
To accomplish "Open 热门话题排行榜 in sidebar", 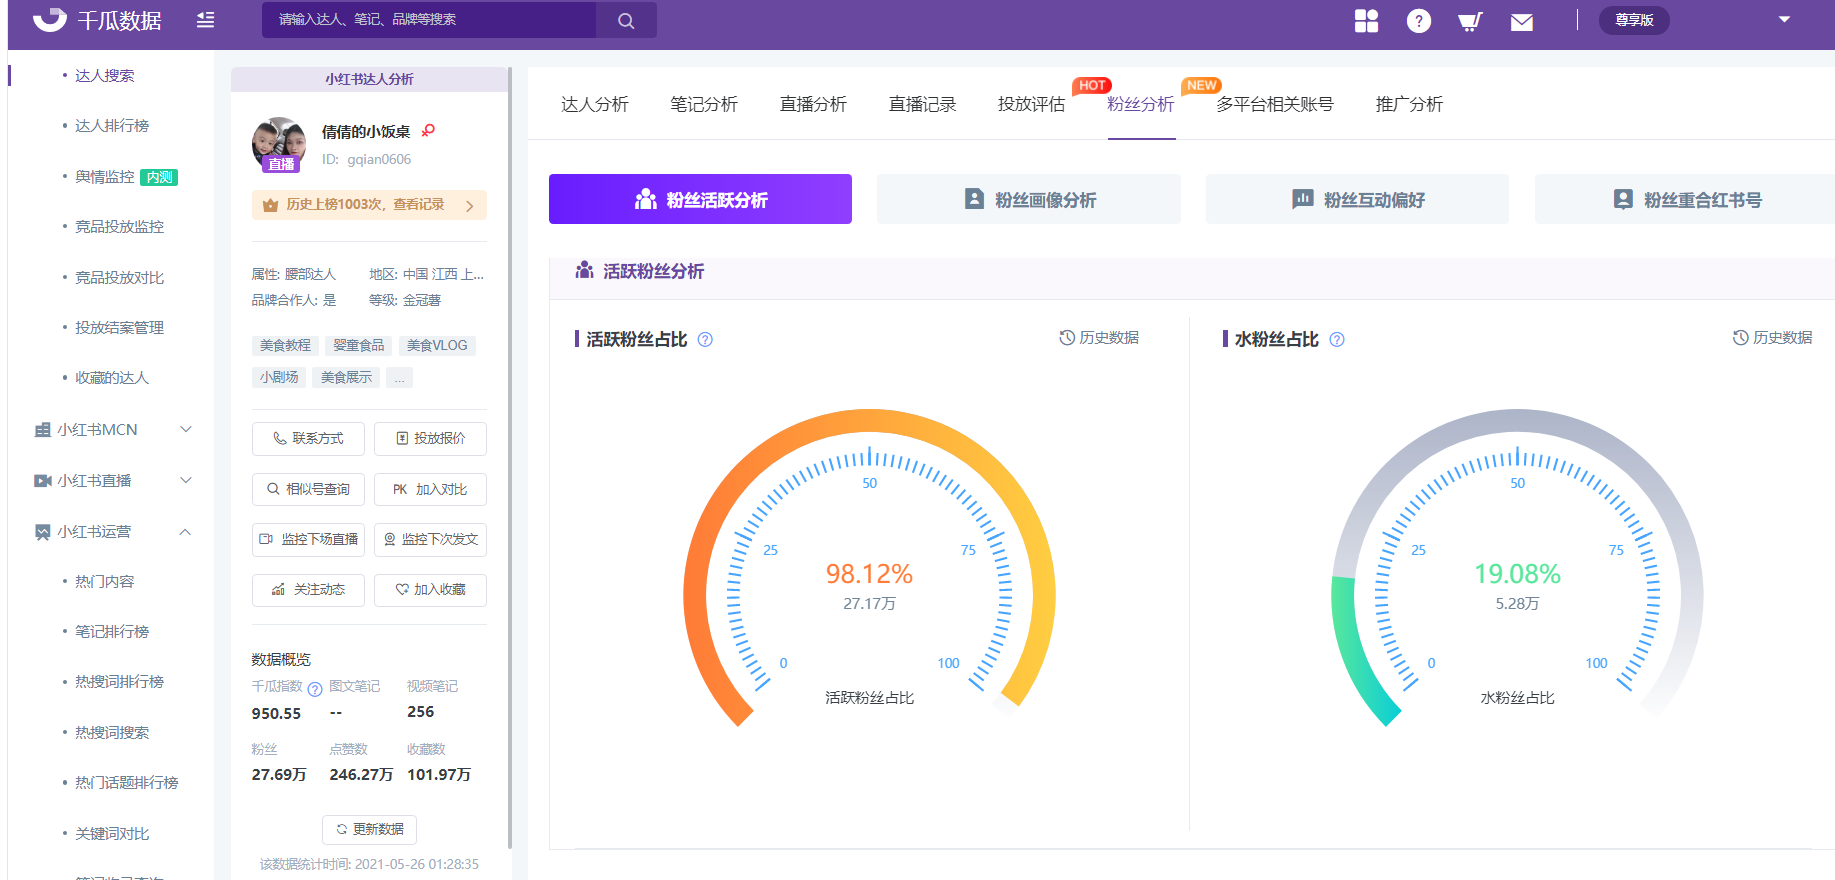I will [x=127, y=783].
